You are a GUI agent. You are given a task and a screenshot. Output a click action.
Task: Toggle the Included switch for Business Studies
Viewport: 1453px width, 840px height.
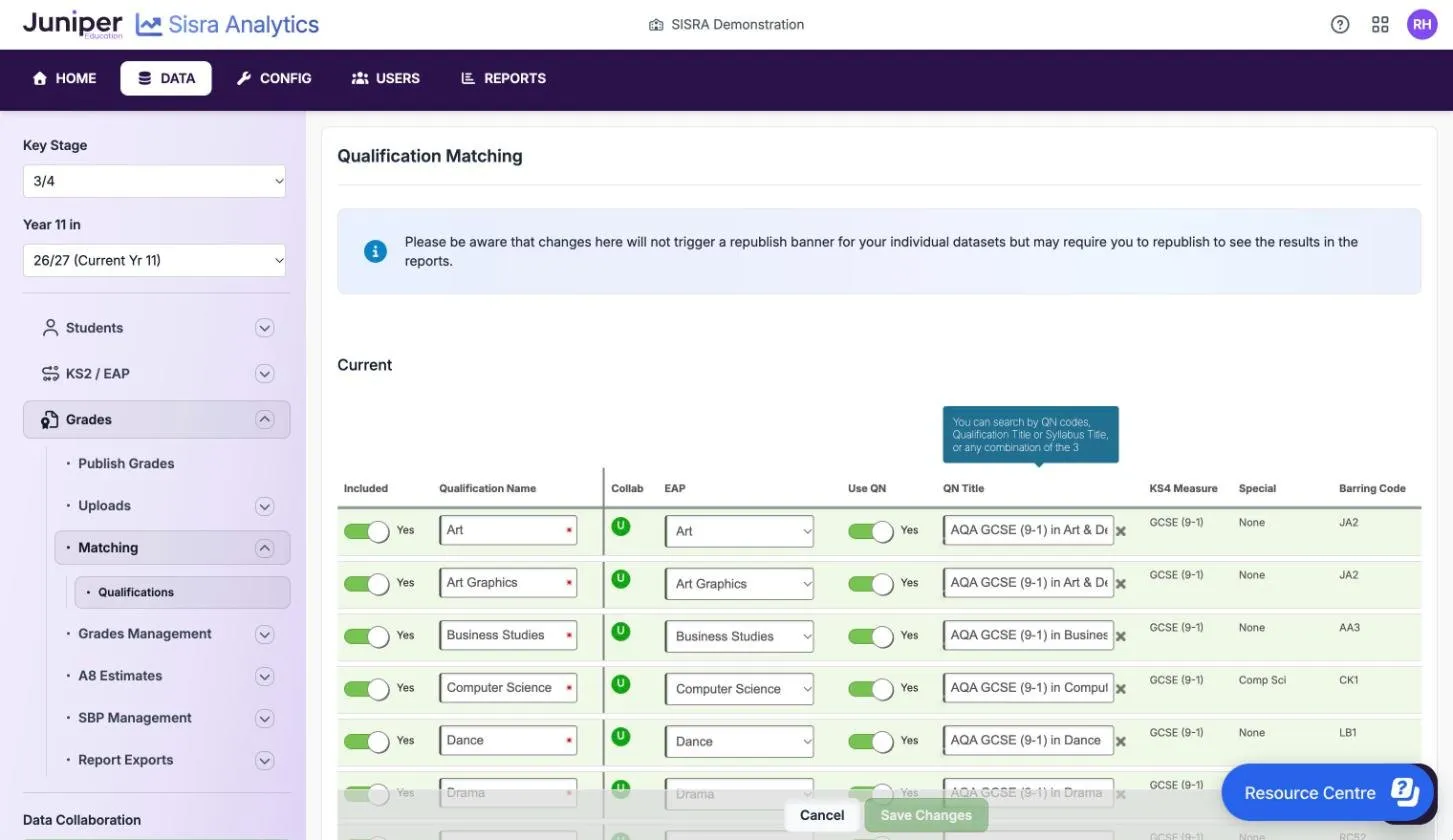click(366, 636)
